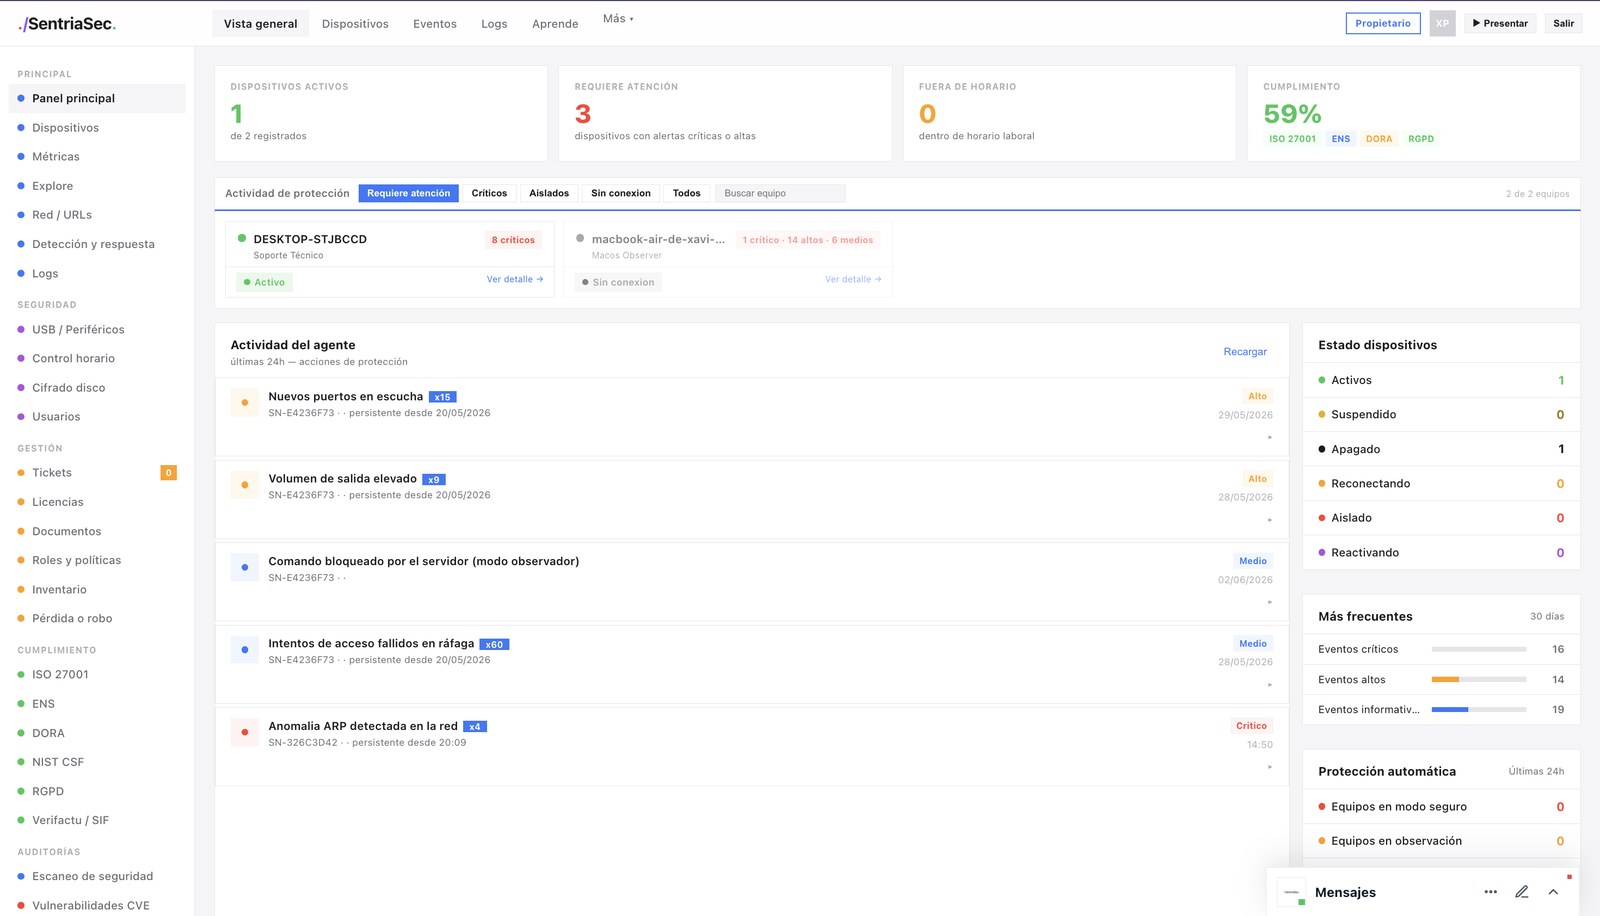Open Ver detalle for macbook-air-de-xavi
1600x916 pixels.
pos(853,280)
